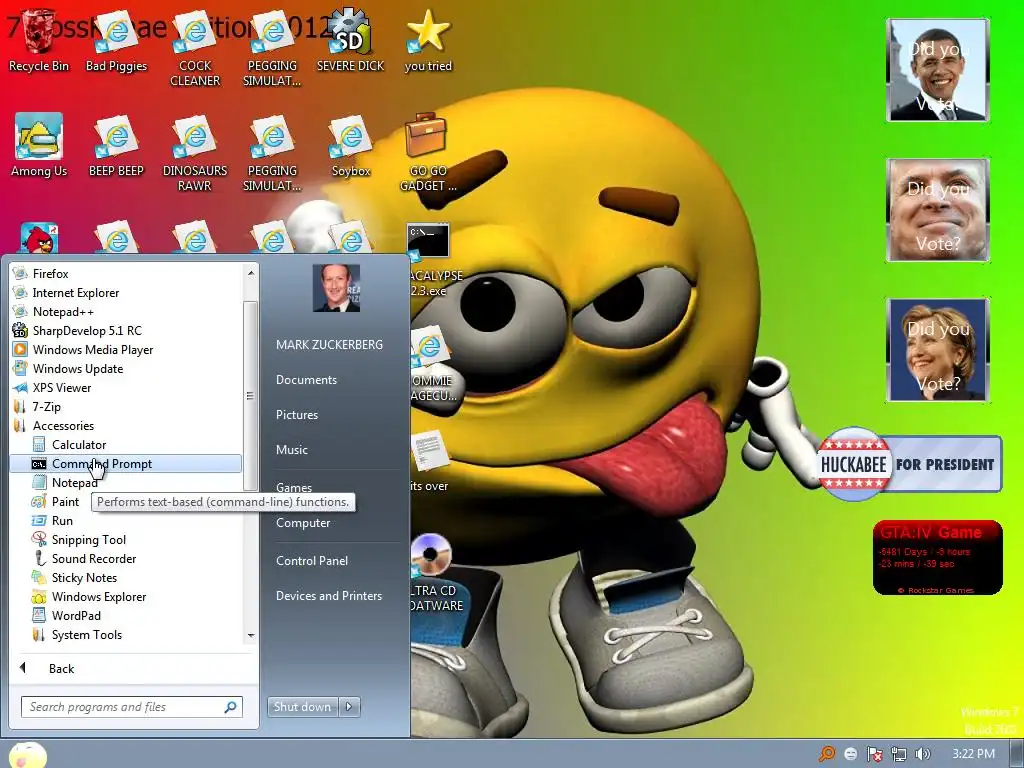
Task: Open Calculator under Accessories
Action: [79, 445]
